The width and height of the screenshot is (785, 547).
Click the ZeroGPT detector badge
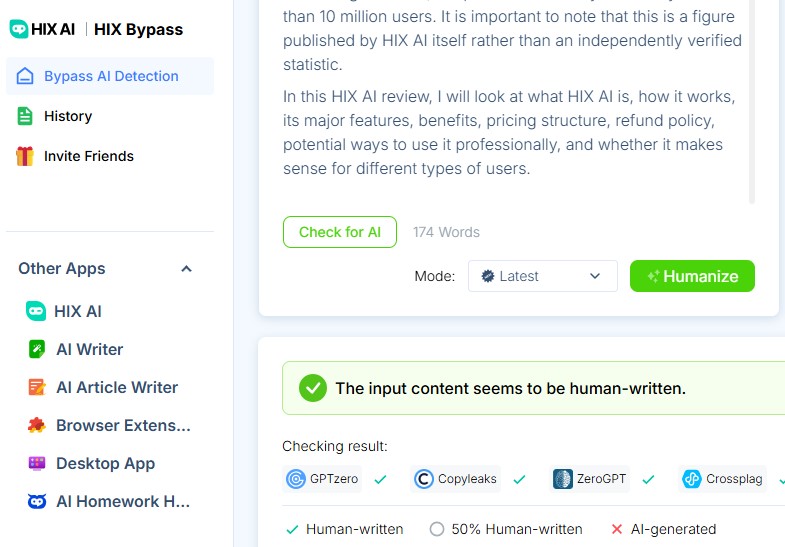[x=589, y=479]
